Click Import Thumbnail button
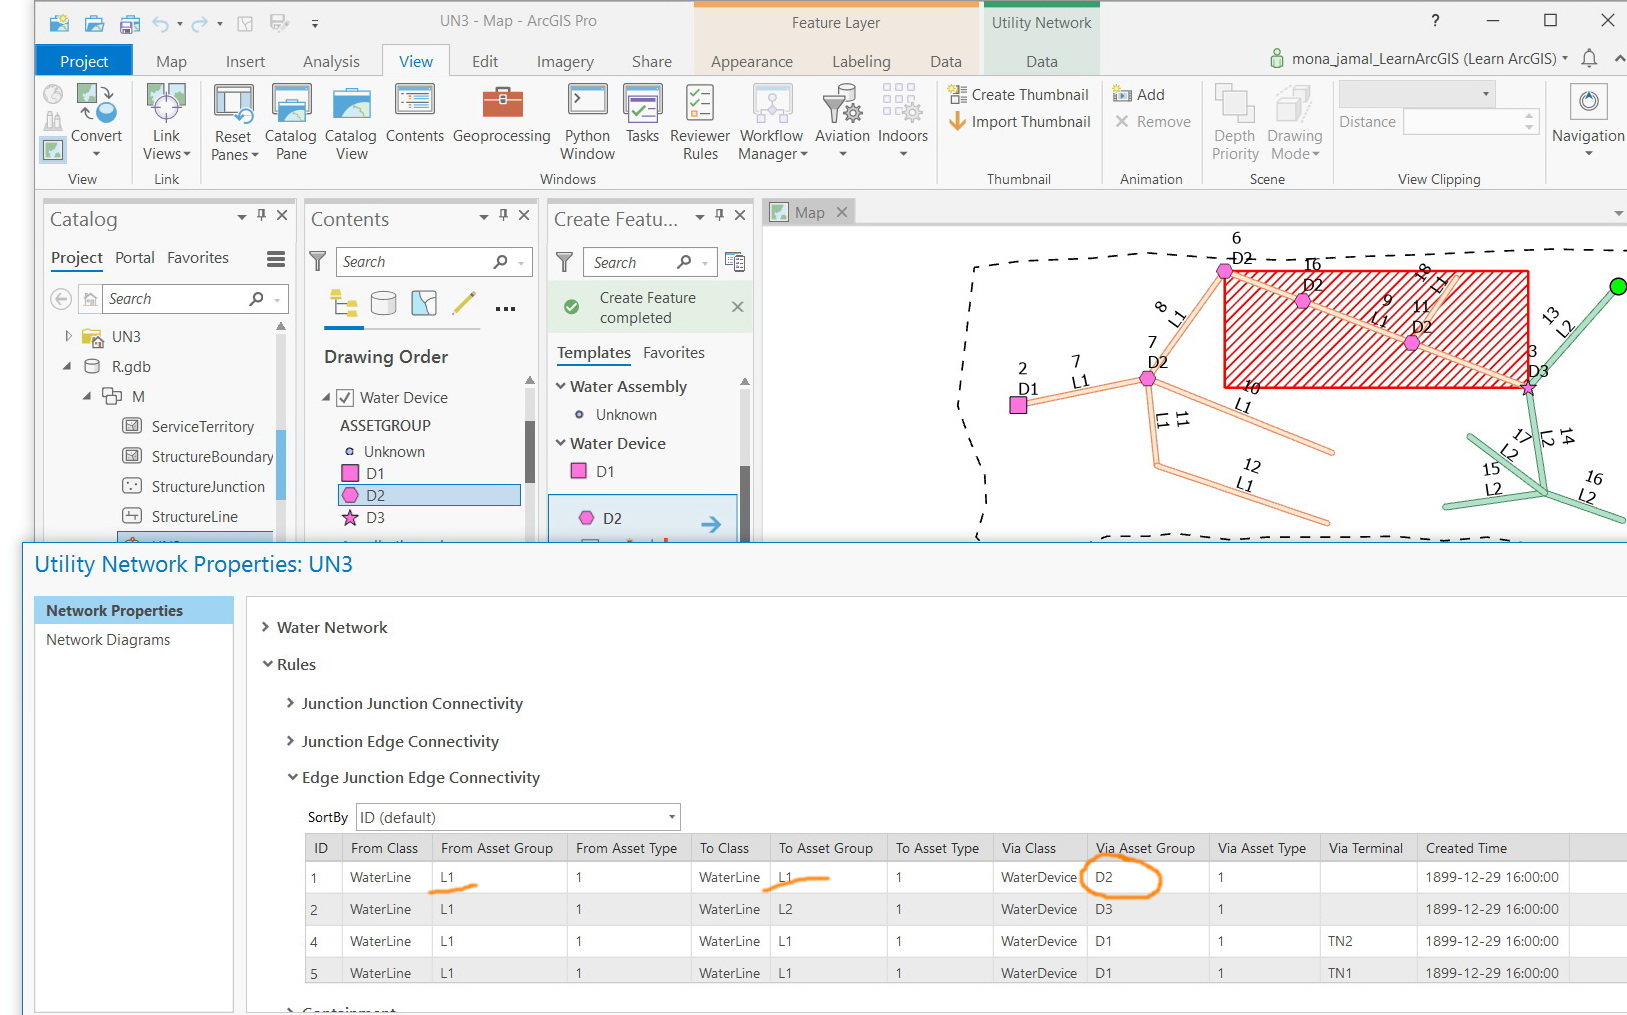Screen dimensions: 1627x1015 tap(1019, 121)
